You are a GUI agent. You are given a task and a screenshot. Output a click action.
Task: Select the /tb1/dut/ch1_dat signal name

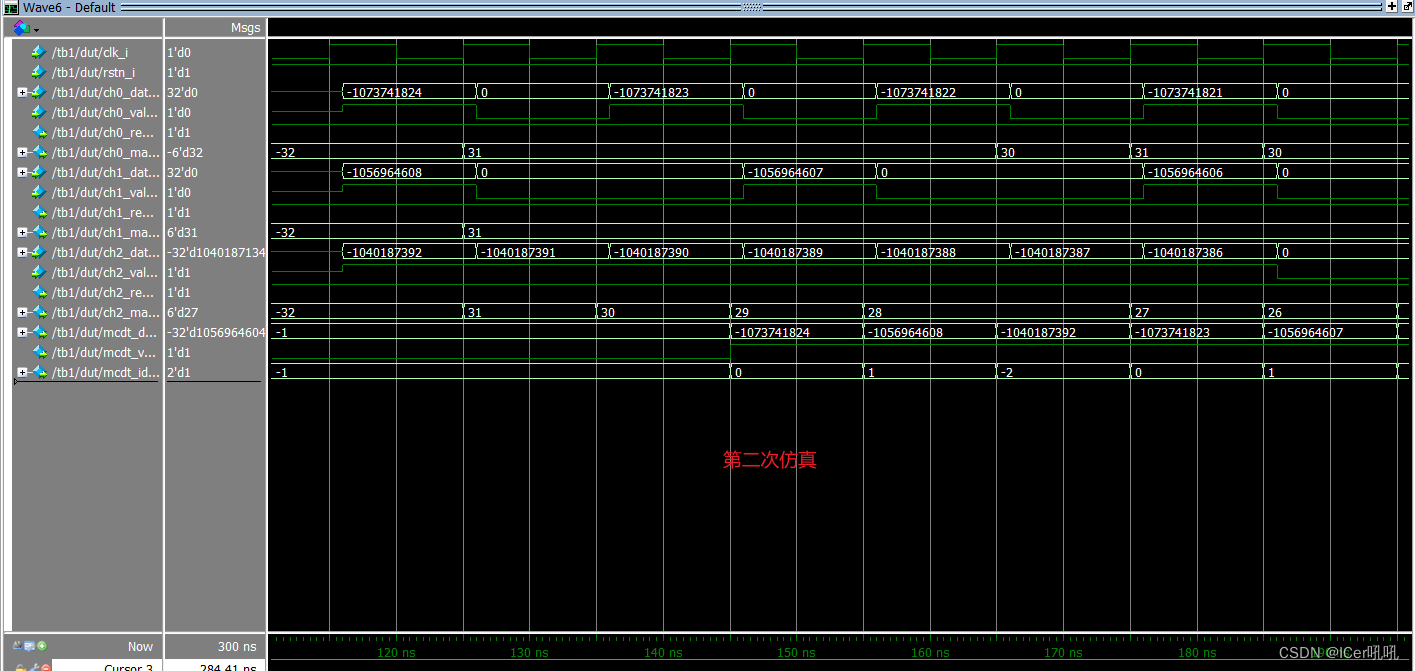pyautogui.click(x=105, y=172)
